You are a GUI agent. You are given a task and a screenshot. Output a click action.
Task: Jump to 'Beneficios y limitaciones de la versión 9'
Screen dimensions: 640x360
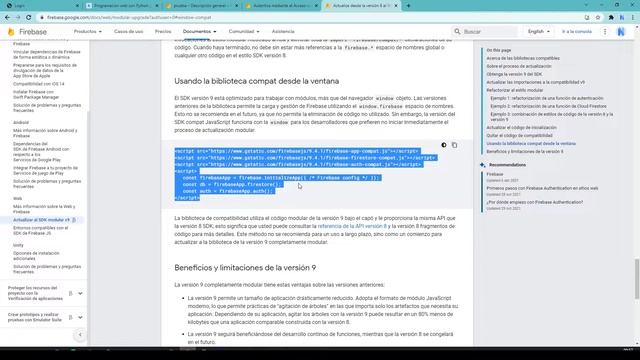click(x=524, y=151)
